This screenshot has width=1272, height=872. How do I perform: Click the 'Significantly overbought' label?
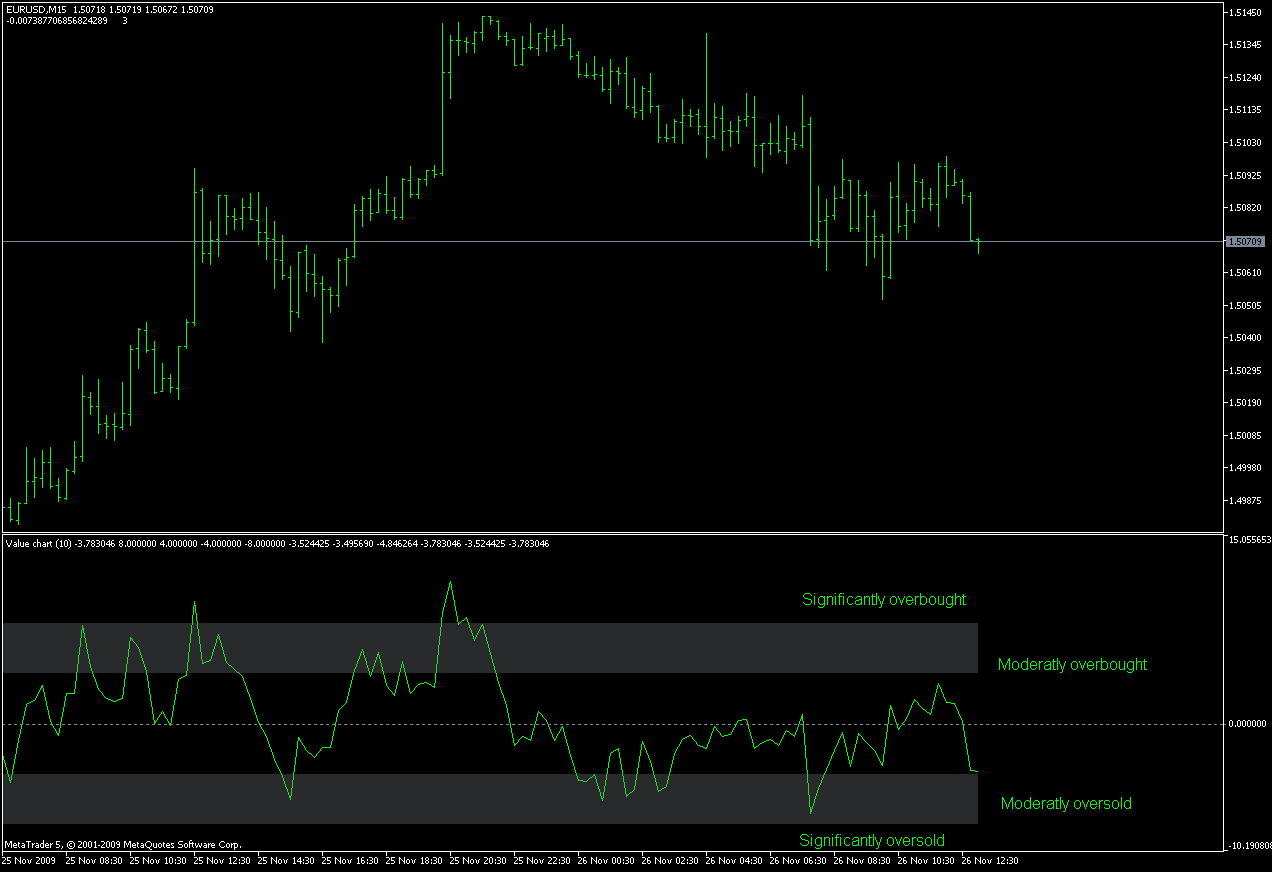884,600
